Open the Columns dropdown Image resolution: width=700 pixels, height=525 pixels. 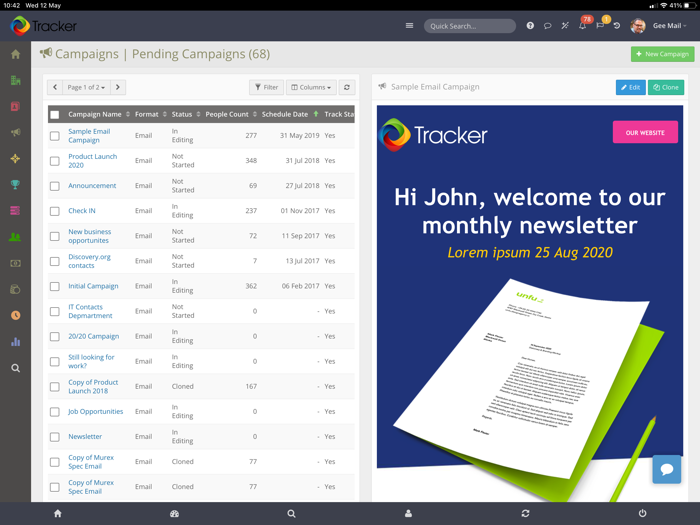click(311, 87)
